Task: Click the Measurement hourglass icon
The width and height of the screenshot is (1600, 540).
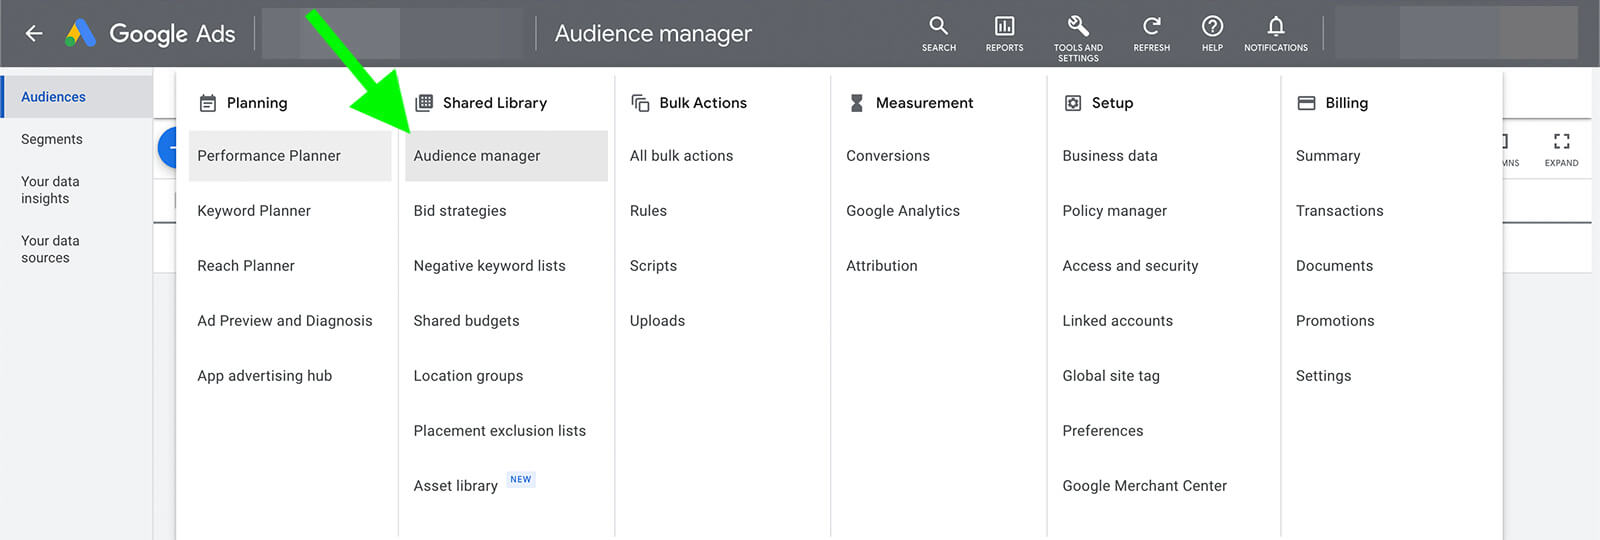Action: pos(857,103)
